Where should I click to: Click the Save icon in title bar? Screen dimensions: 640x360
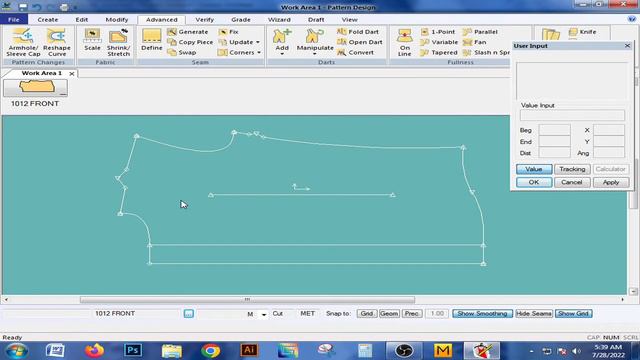click(x=23, y=7)
